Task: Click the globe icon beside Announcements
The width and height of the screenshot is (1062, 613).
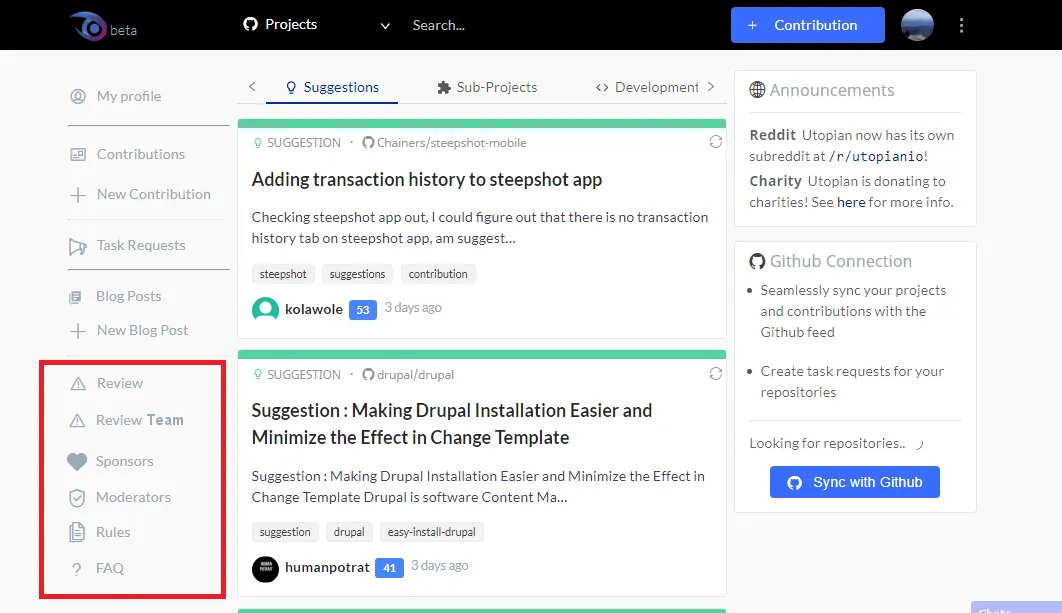Action: click(x=757, y=90)
